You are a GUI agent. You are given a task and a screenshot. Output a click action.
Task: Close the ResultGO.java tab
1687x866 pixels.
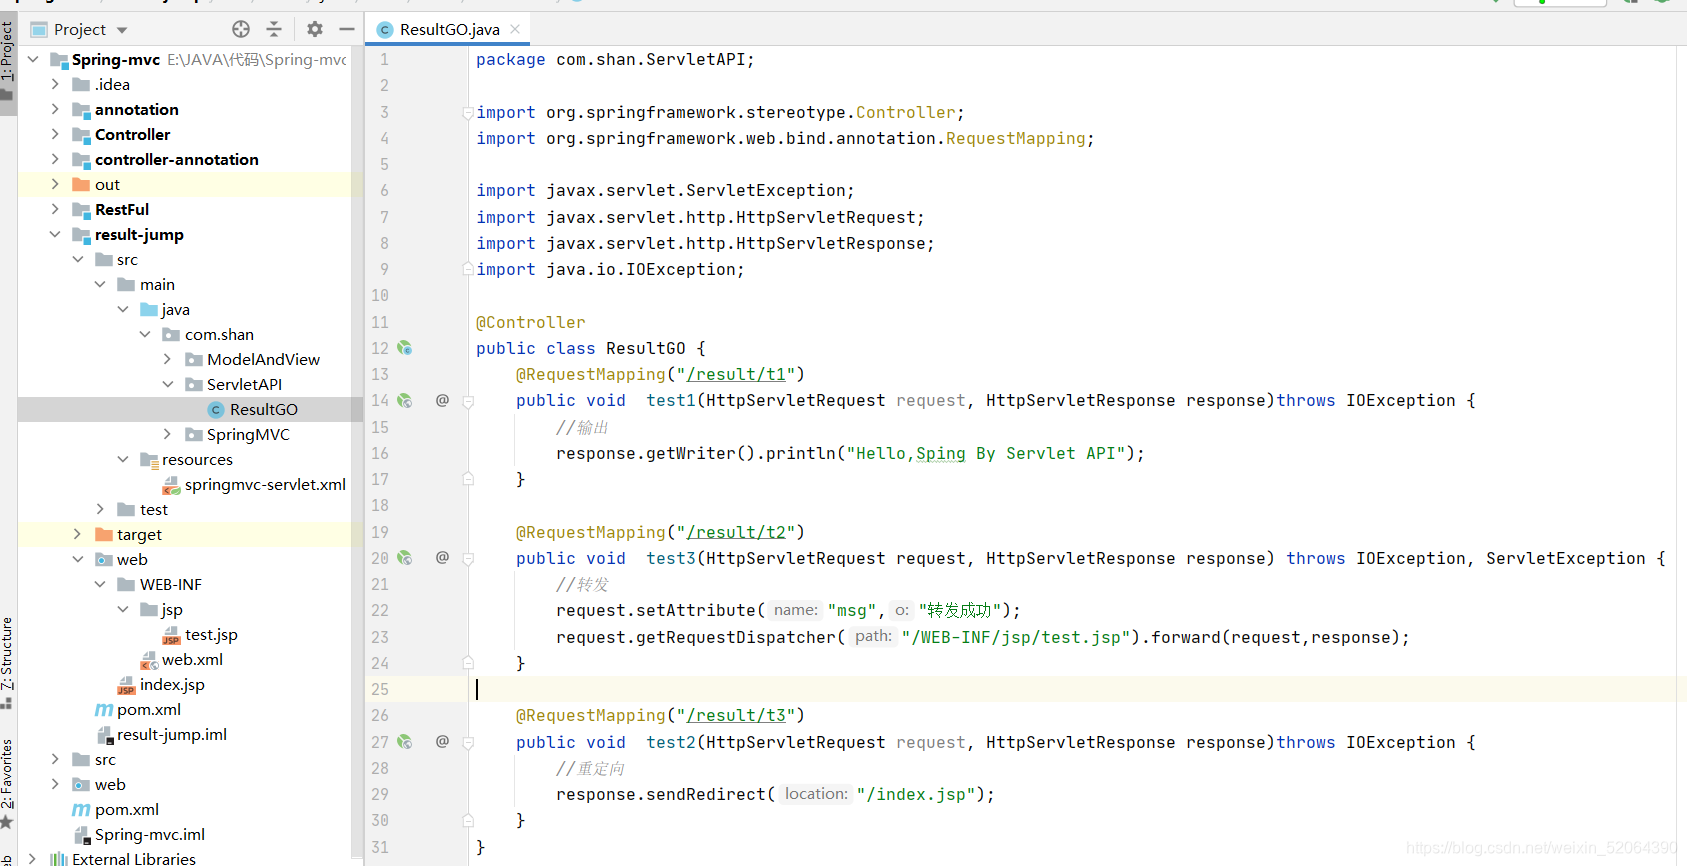(515, 29)
